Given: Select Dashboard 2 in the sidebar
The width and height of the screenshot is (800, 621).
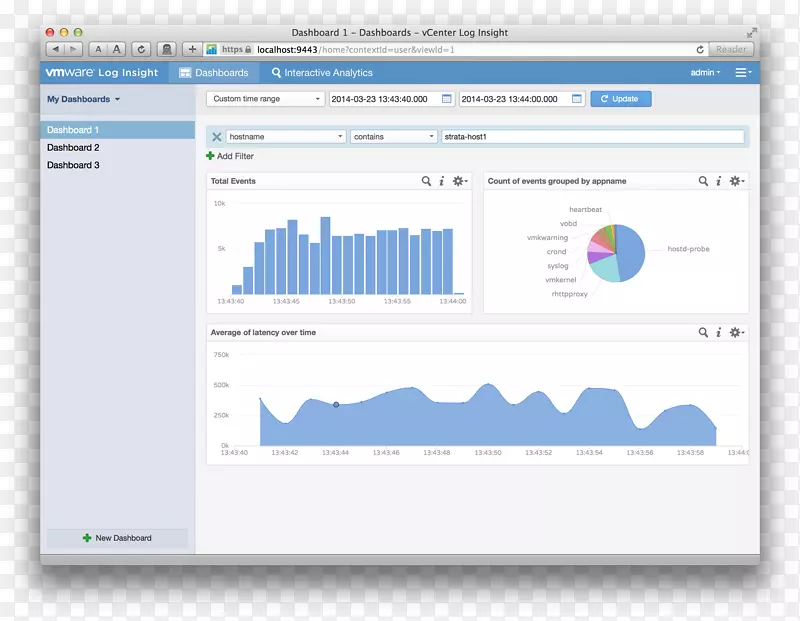Looking at the screenshot, I should point(73,147).
